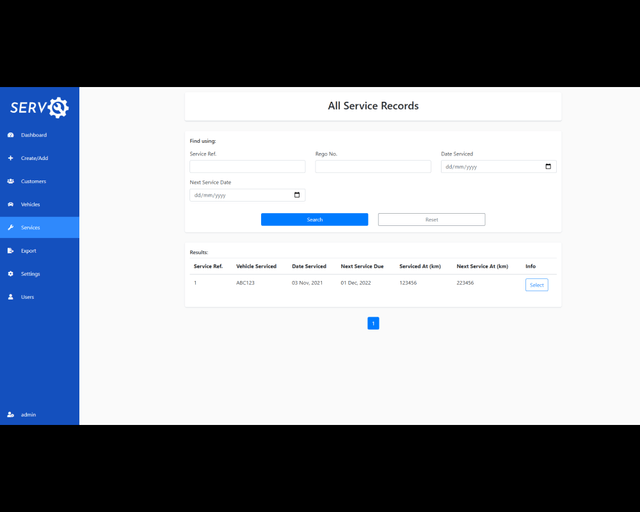Focus the Rego No. input field
Viewport: 640px width, 512px height.
point(373,167)
